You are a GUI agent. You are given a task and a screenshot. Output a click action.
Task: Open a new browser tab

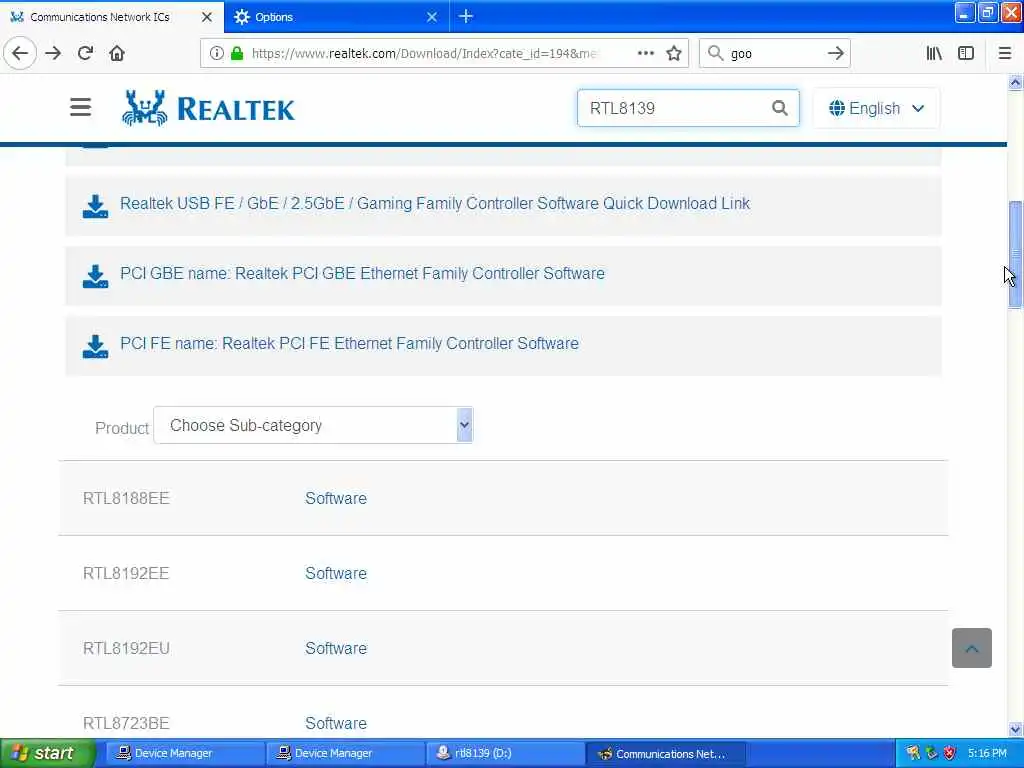coord(466,16)
